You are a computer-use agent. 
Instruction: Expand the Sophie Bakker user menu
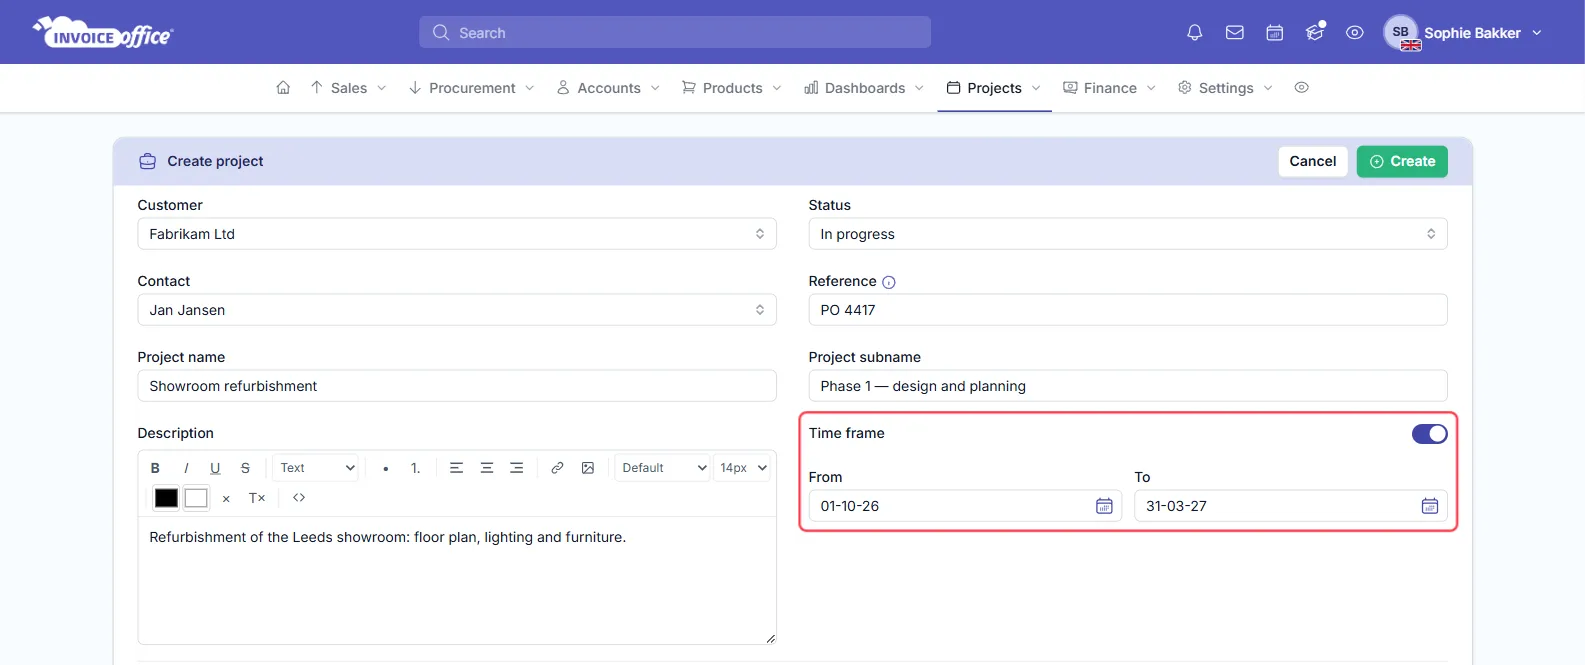point(1483,33)
